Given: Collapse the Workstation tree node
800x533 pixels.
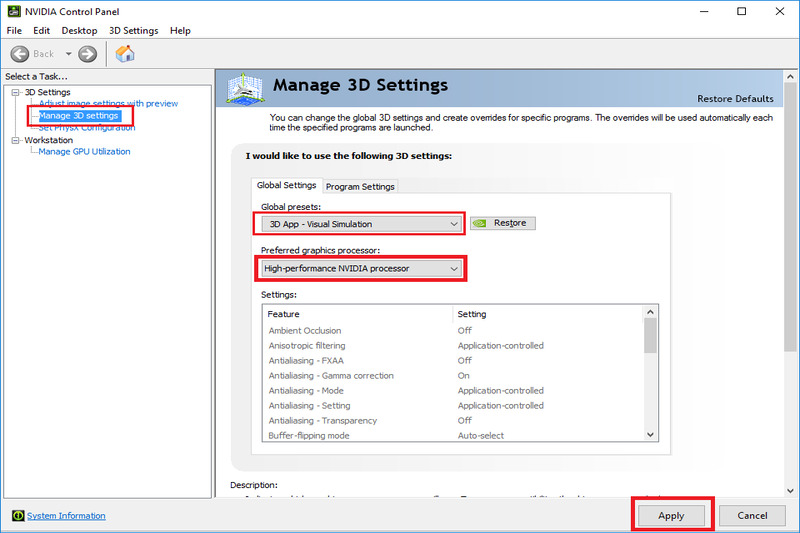Looking at the screenshot, I should click(15, 140).
